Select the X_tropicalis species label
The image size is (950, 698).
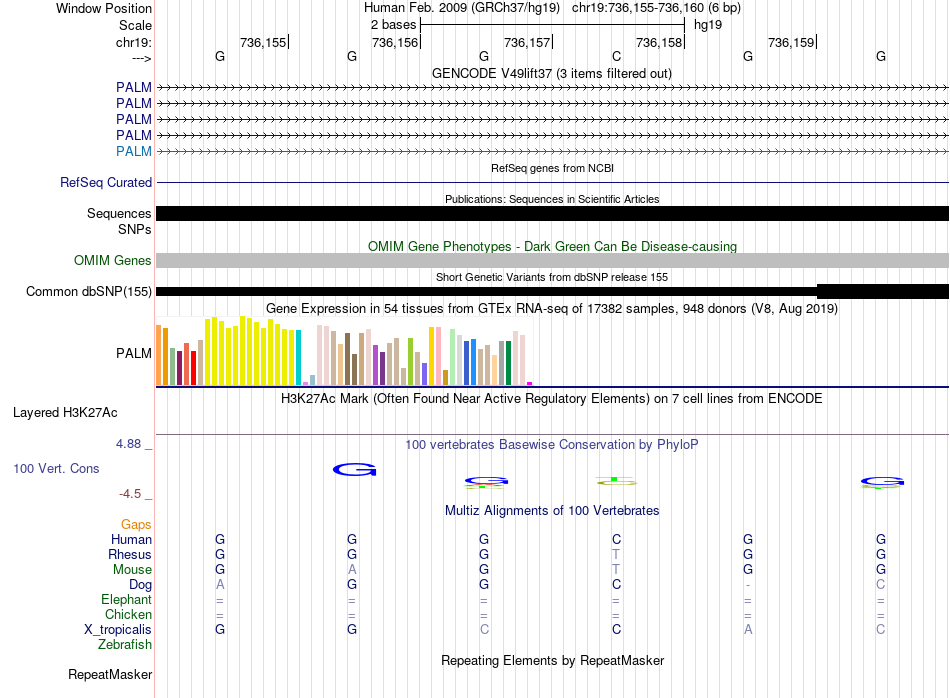point(118,630)
